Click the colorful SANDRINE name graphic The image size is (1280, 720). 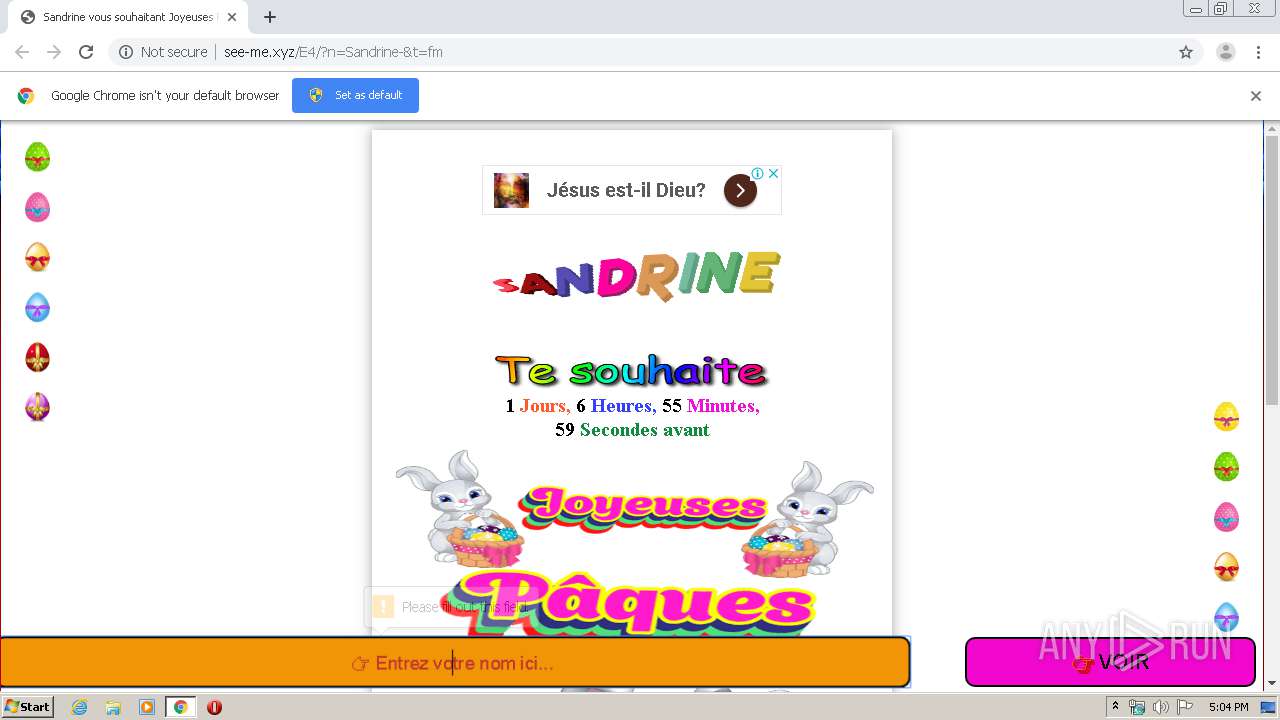[637, 275]
